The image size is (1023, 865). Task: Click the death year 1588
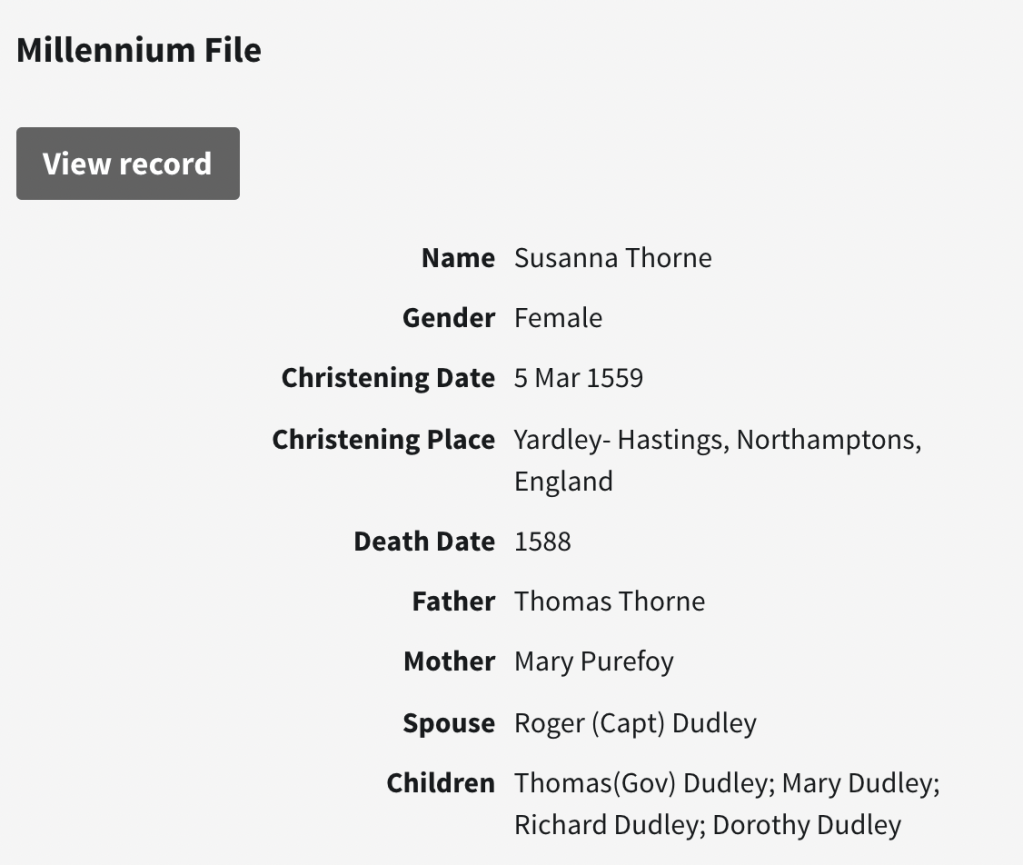(542, 542)
